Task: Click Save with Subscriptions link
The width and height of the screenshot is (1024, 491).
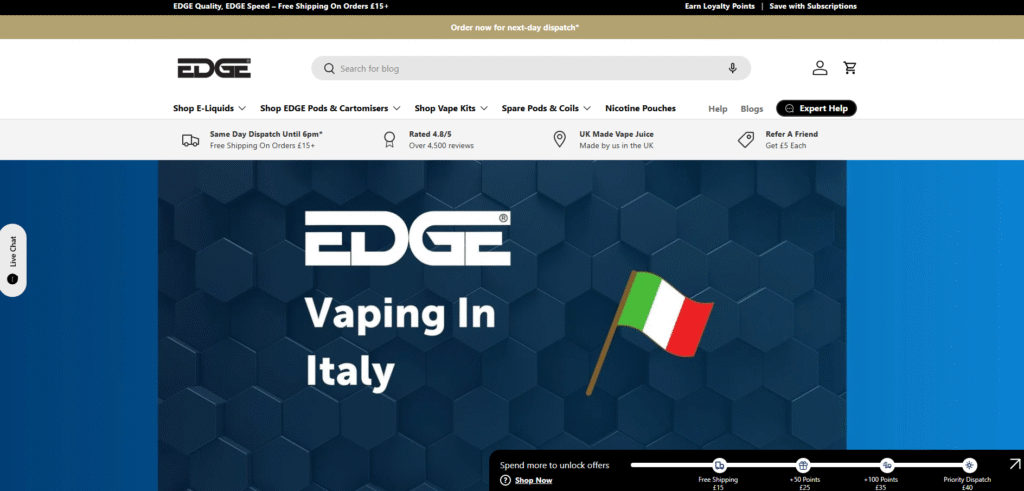Action: (x=813, y=7)
